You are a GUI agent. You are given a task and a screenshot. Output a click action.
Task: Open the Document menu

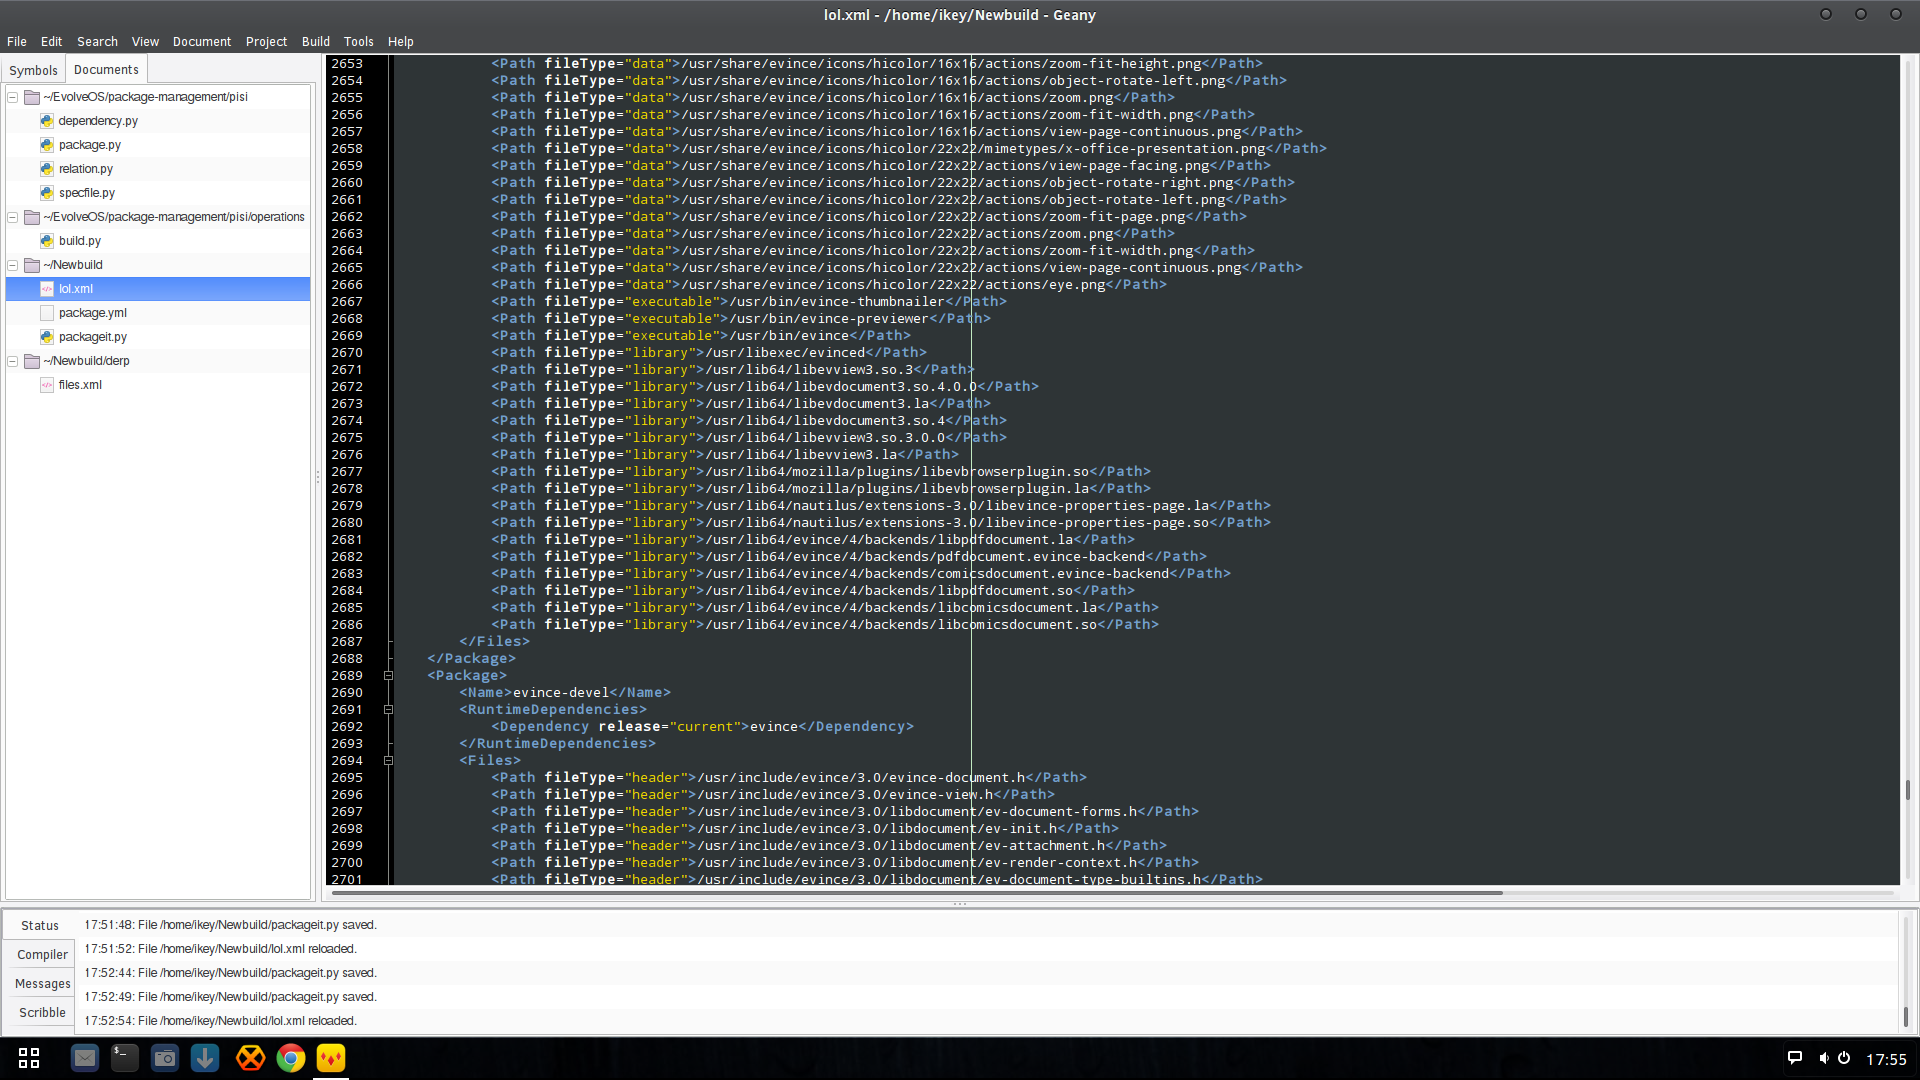[x=202, y=42]
